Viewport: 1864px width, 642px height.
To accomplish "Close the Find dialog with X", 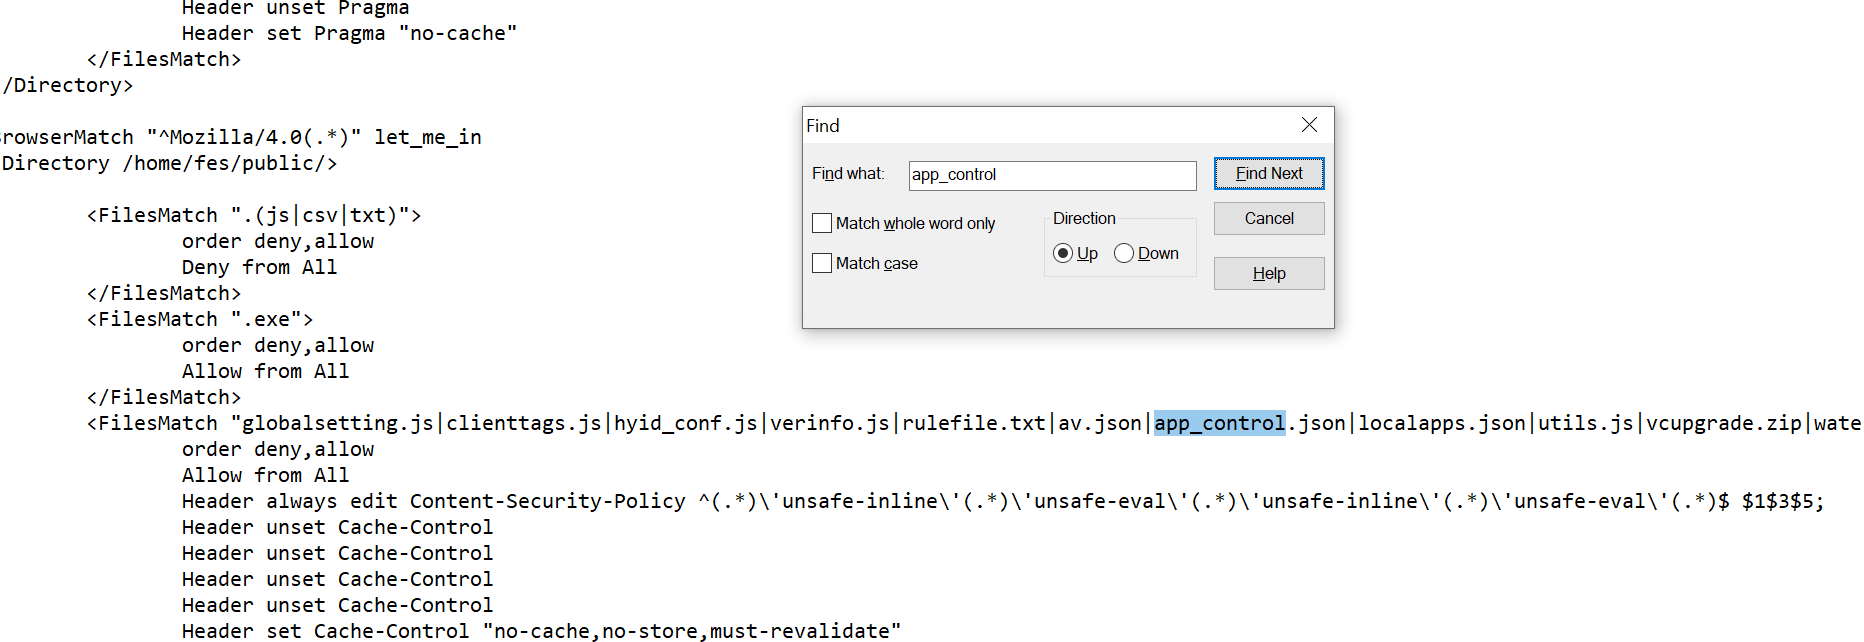I will click(1309, 125).
